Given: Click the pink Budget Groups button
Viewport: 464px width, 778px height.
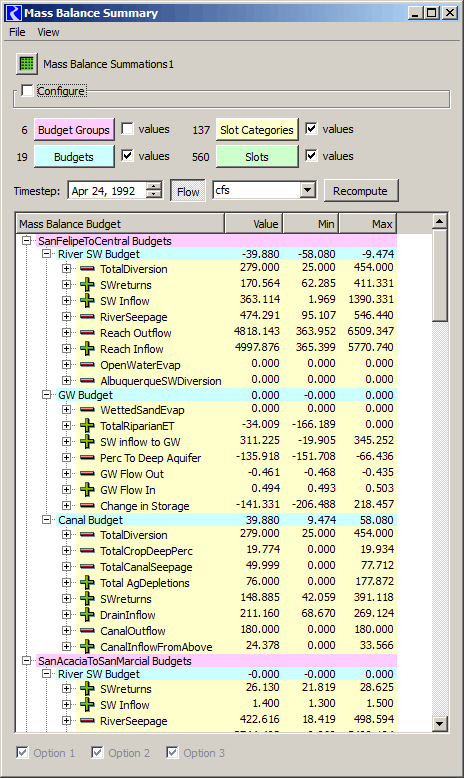Looking at the screenshot, I should pyautogui.click(x=74, y=130).
